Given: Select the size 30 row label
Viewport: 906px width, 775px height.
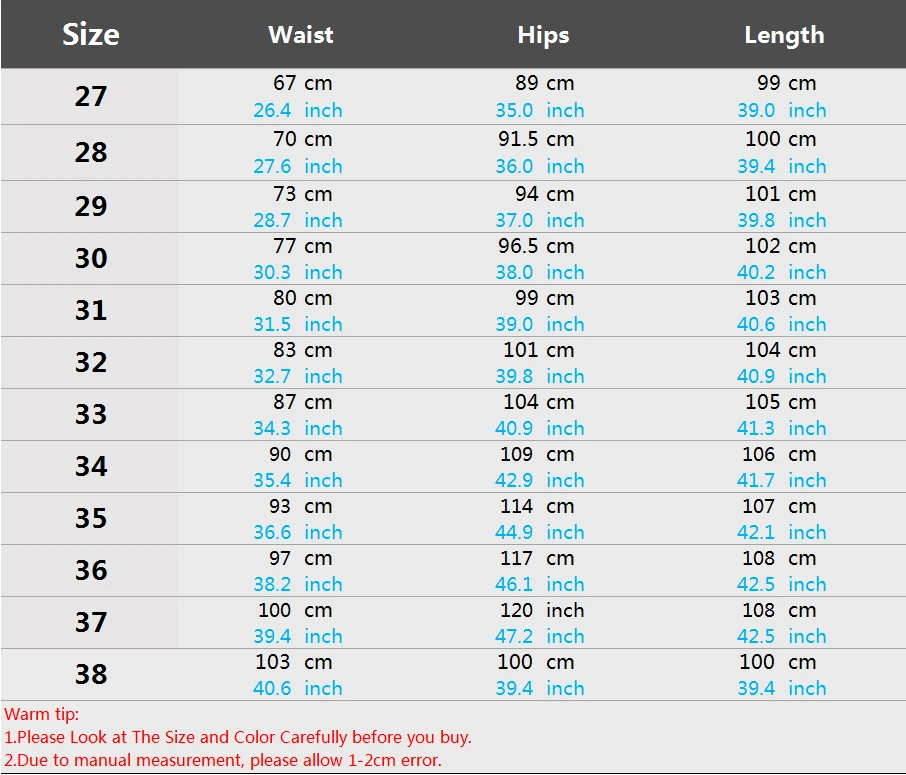Looking at the screenshot, I should [x=91, y=258].
